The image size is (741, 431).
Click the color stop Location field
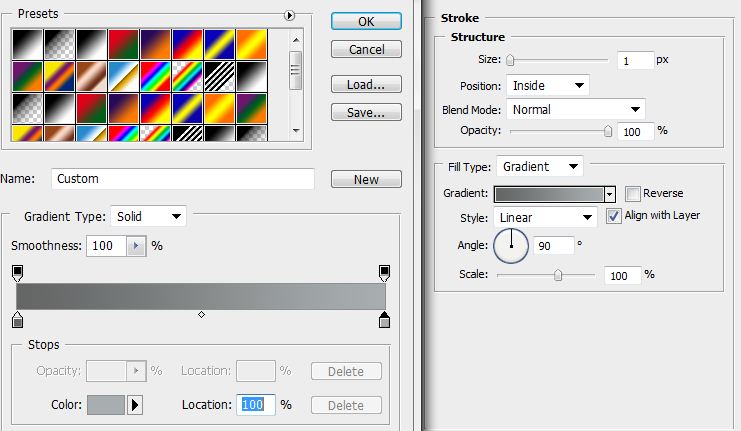click(x=255, y=405)
